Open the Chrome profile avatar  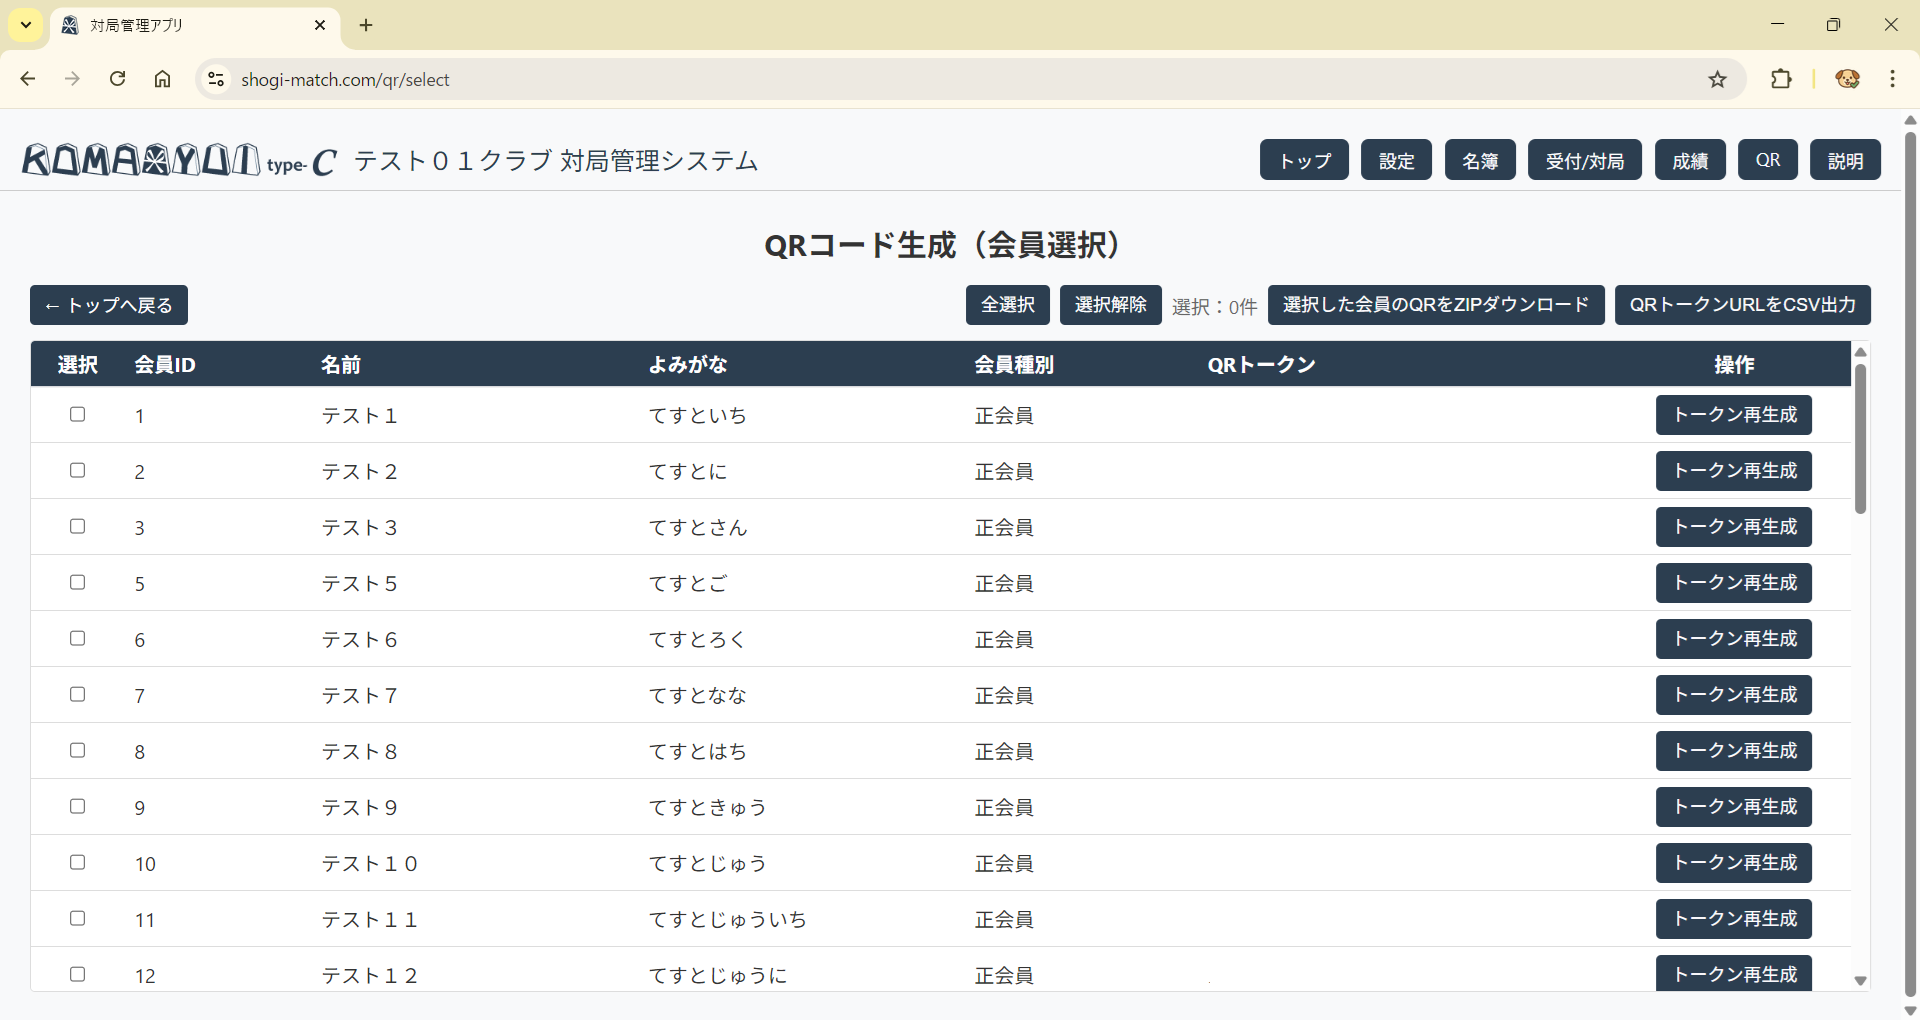click(x=1847, y=79)
